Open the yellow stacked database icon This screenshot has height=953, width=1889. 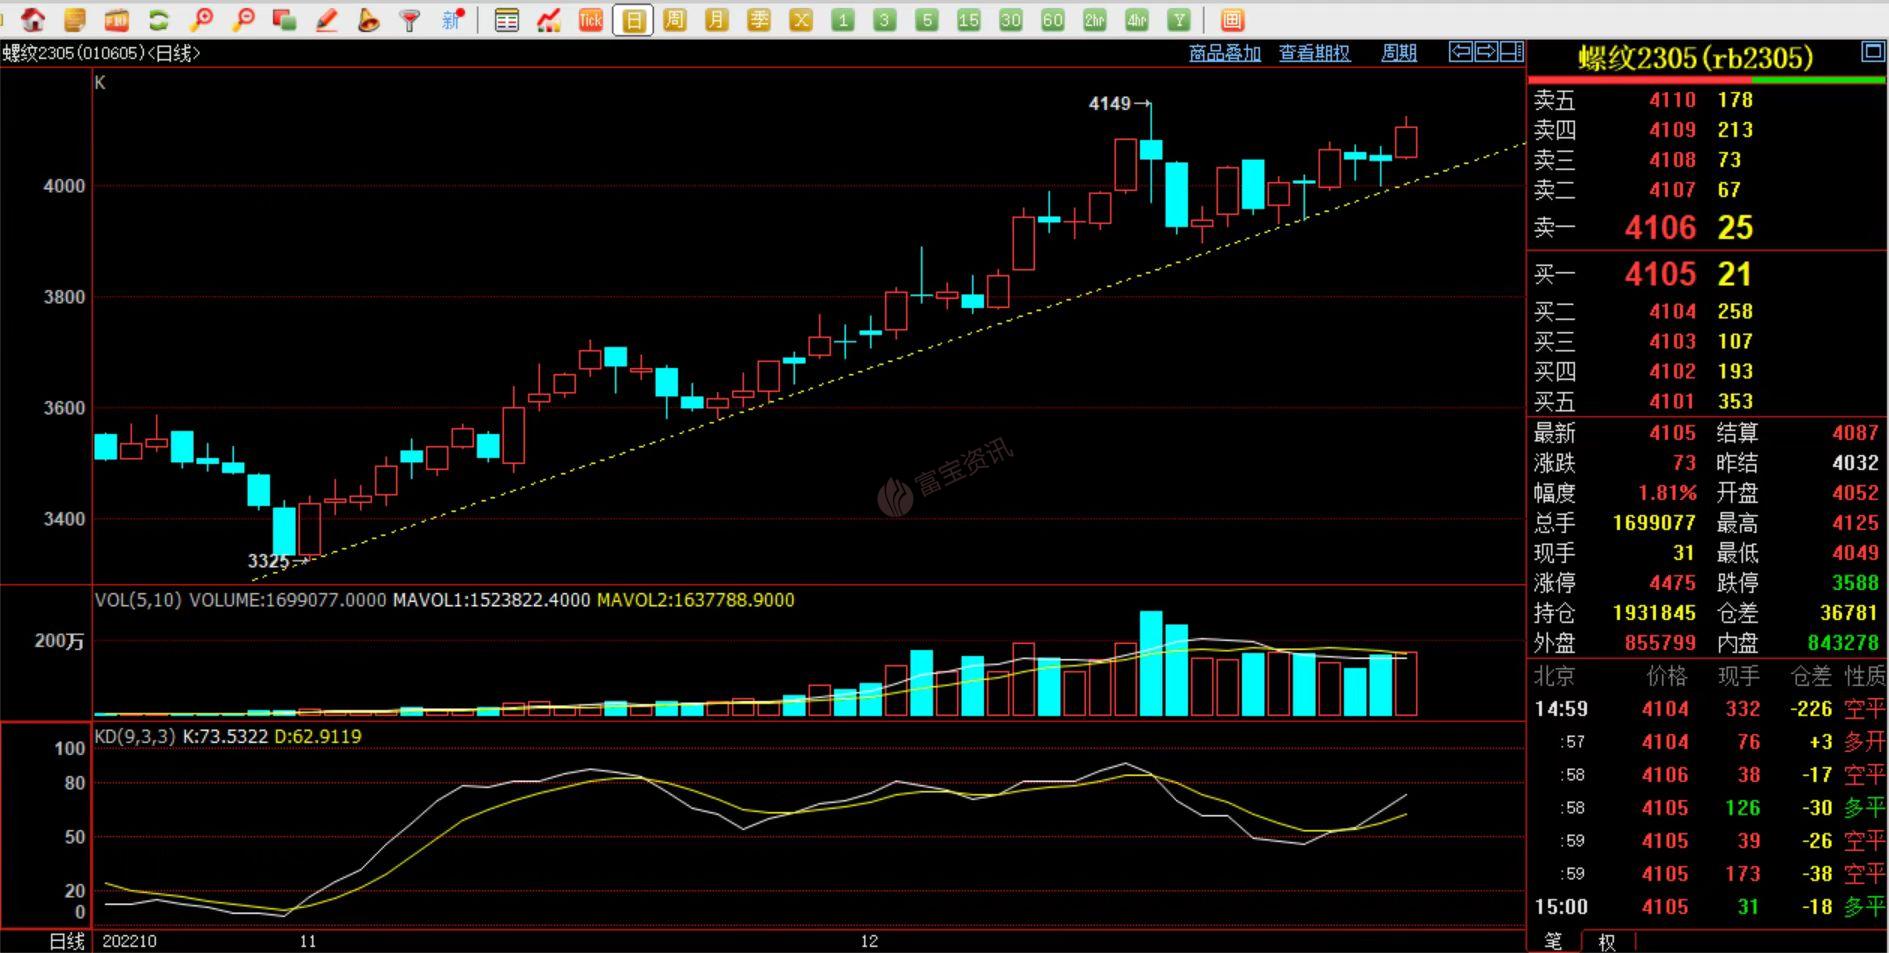pyautogui.click(x=75, y=19)
